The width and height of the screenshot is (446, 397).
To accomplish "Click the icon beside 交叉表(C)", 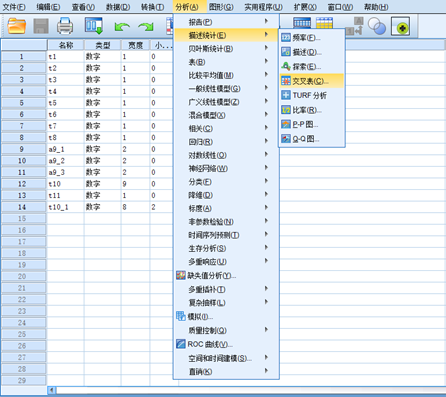I will coord(286,81).
